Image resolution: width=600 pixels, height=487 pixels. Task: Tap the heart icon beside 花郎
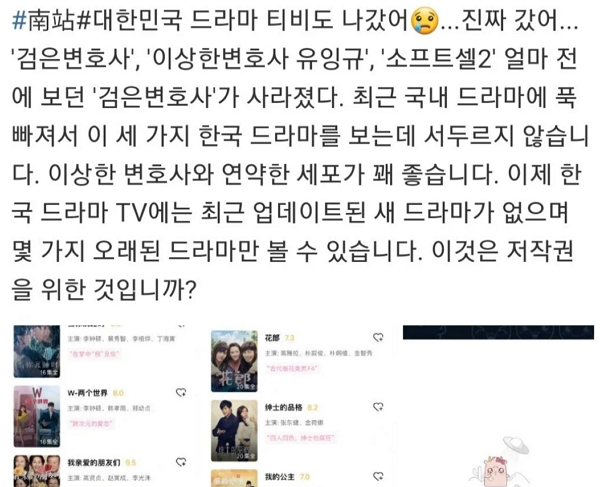(378, 337)
